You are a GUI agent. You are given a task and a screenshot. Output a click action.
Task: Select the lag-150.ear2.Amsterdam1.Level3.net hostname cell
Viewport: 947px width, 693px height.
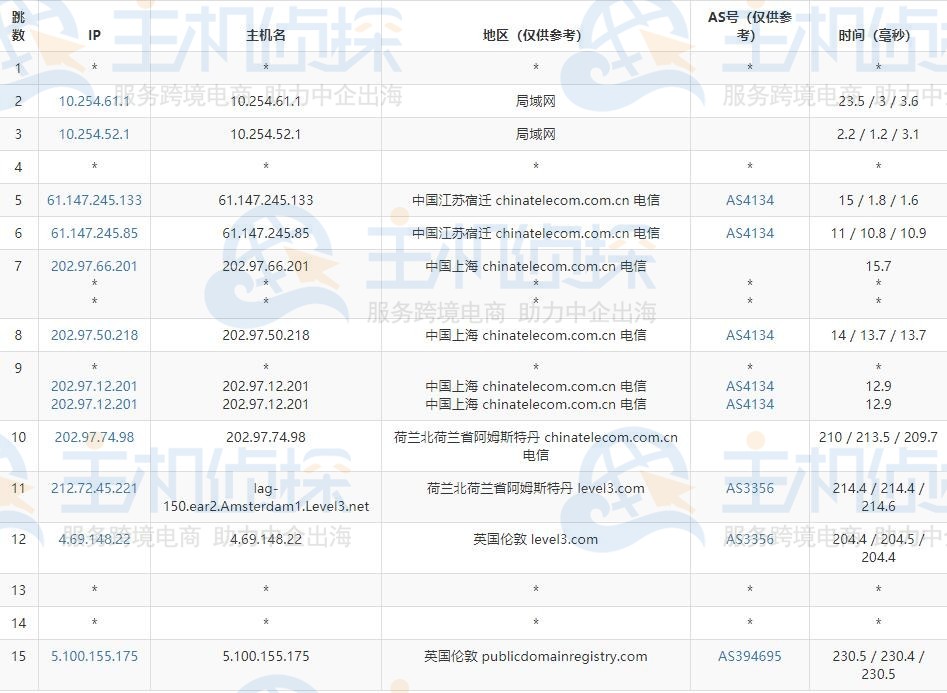264,498
